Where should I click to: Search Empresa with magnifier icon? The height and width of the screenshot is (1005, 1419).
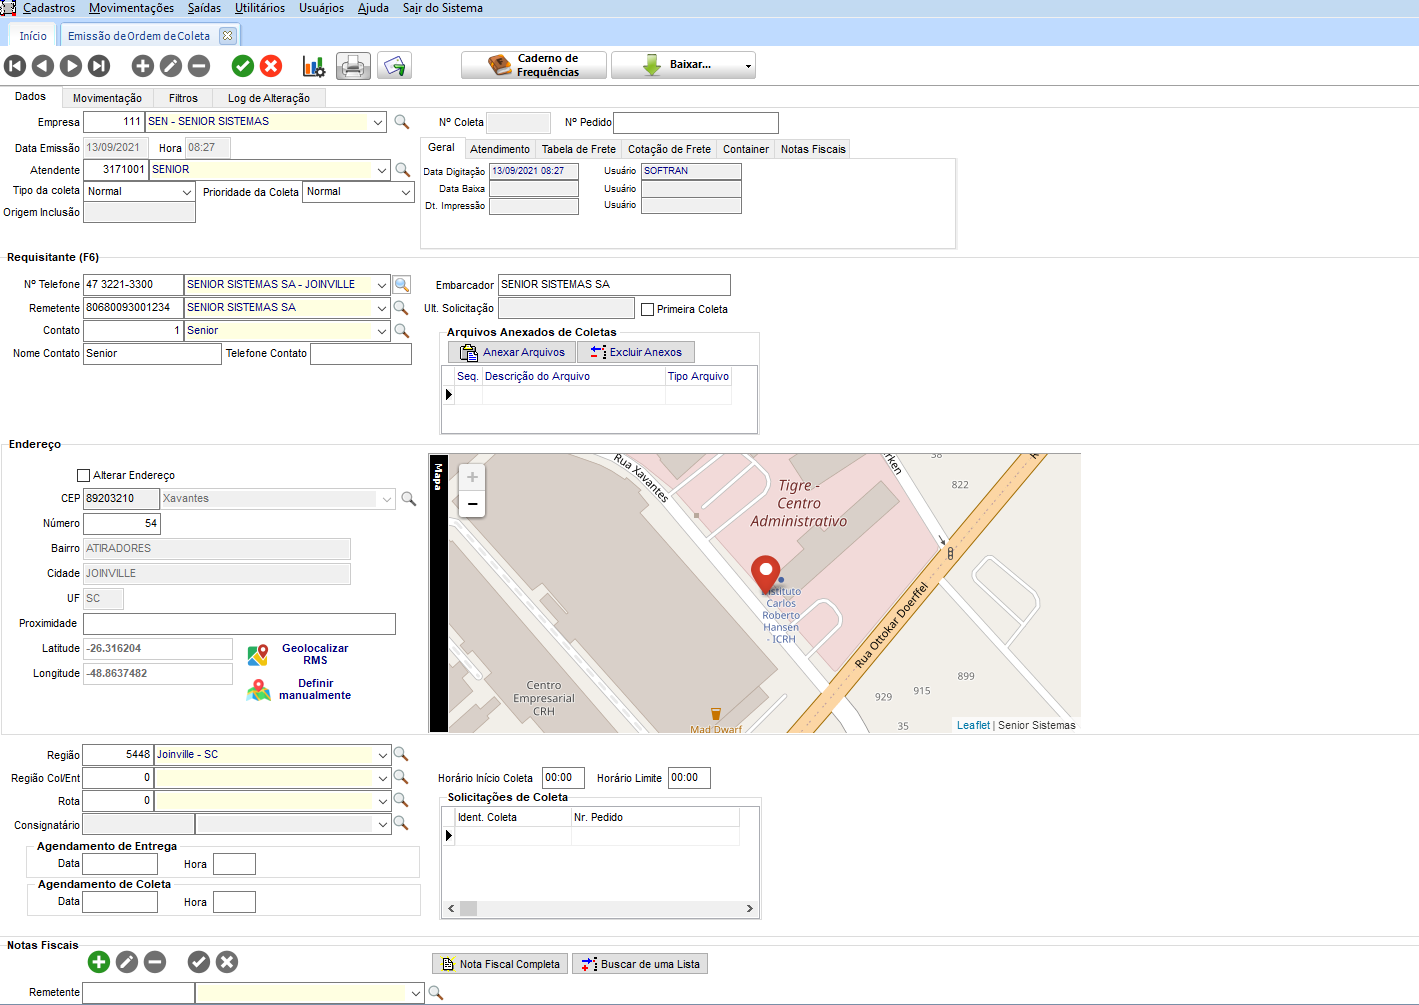(402, 122)
